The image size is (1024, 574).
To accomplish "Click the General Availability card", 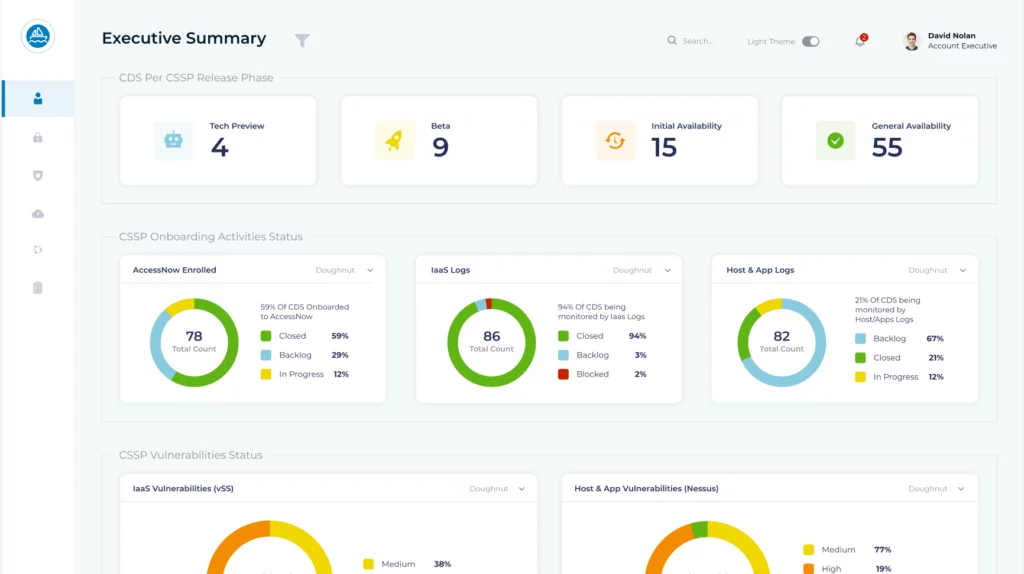I will point(879,141).
